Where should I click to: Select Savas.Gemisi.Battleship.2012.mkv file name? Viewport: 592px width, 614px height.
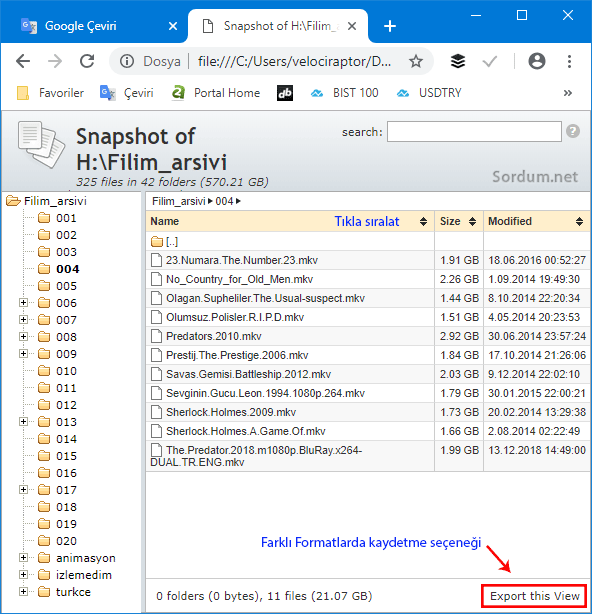tap(248, 374)
